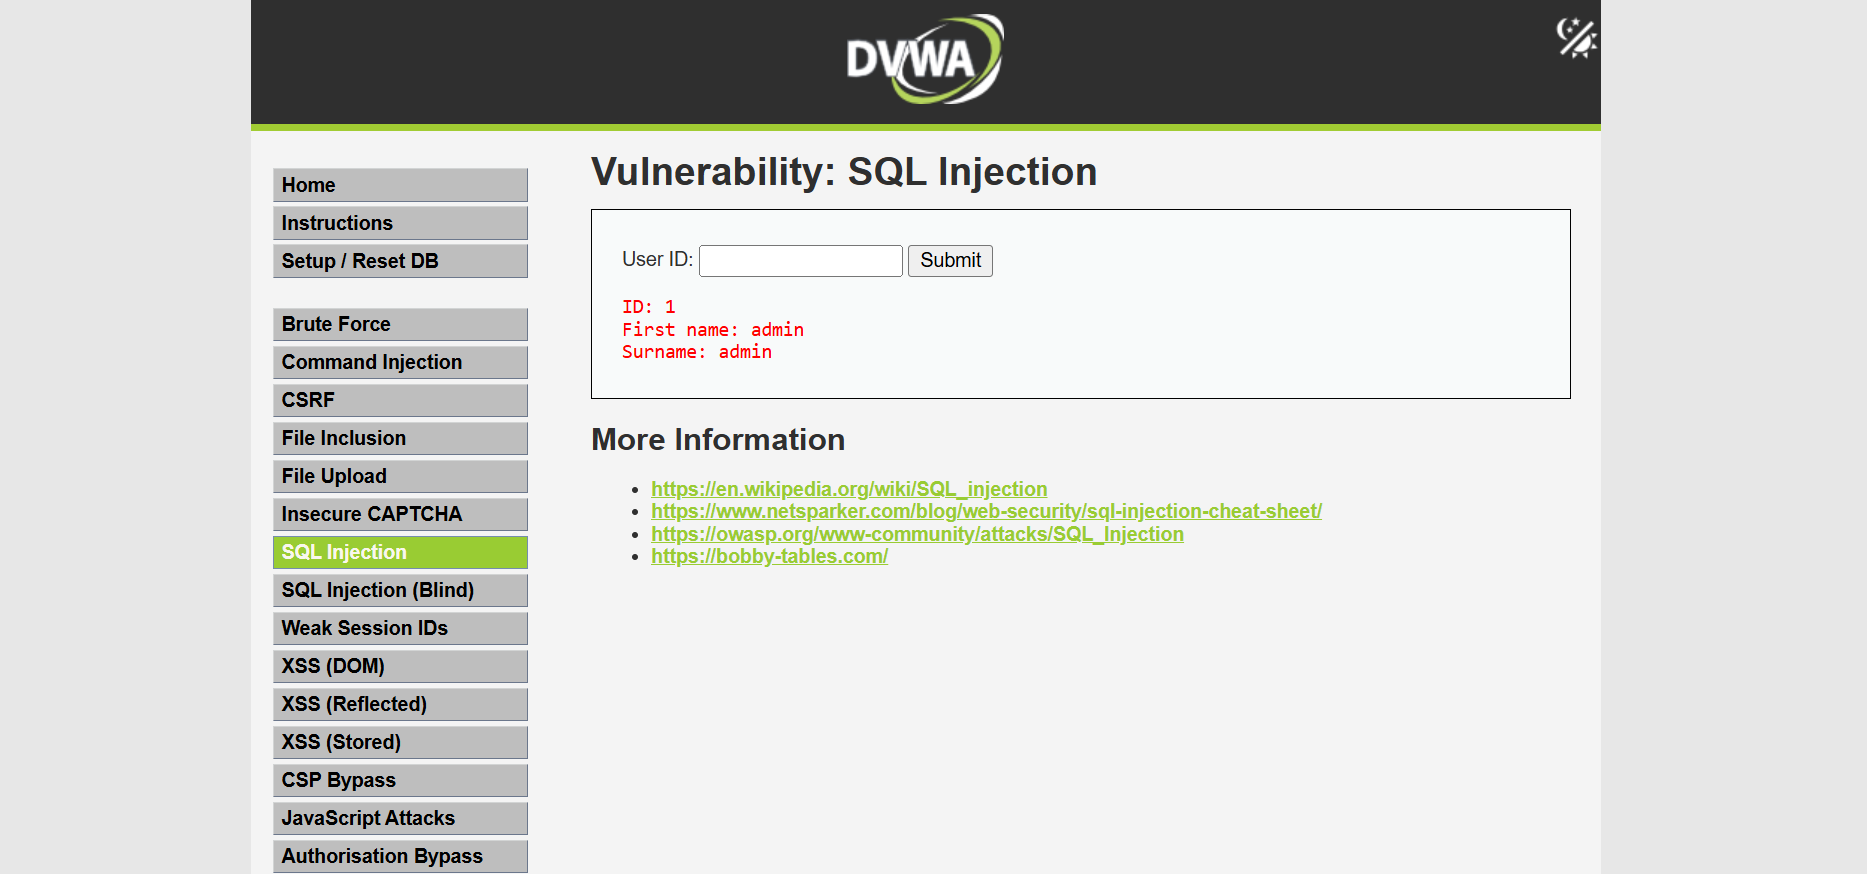
Task: Open the Weak Session IDs page
Action: pyautogui.click(x=400, y=628)
